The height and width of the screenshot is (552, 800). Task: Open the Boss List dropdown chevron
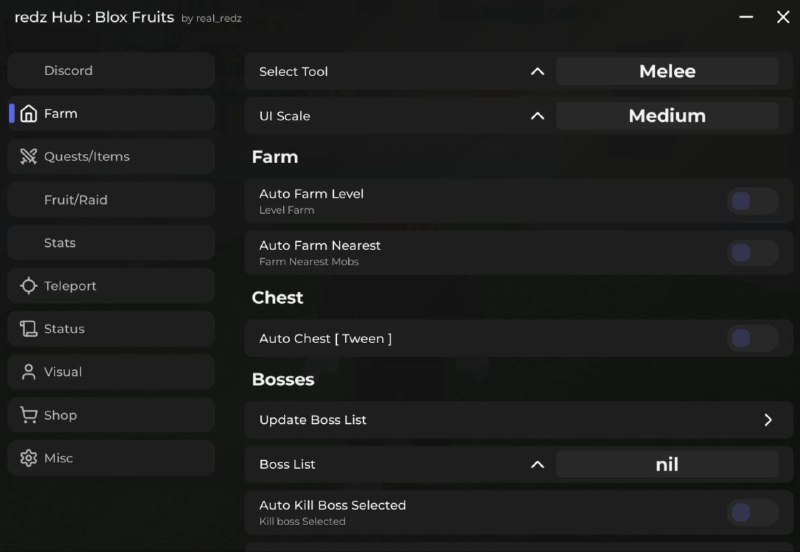(x=537, y=465)
